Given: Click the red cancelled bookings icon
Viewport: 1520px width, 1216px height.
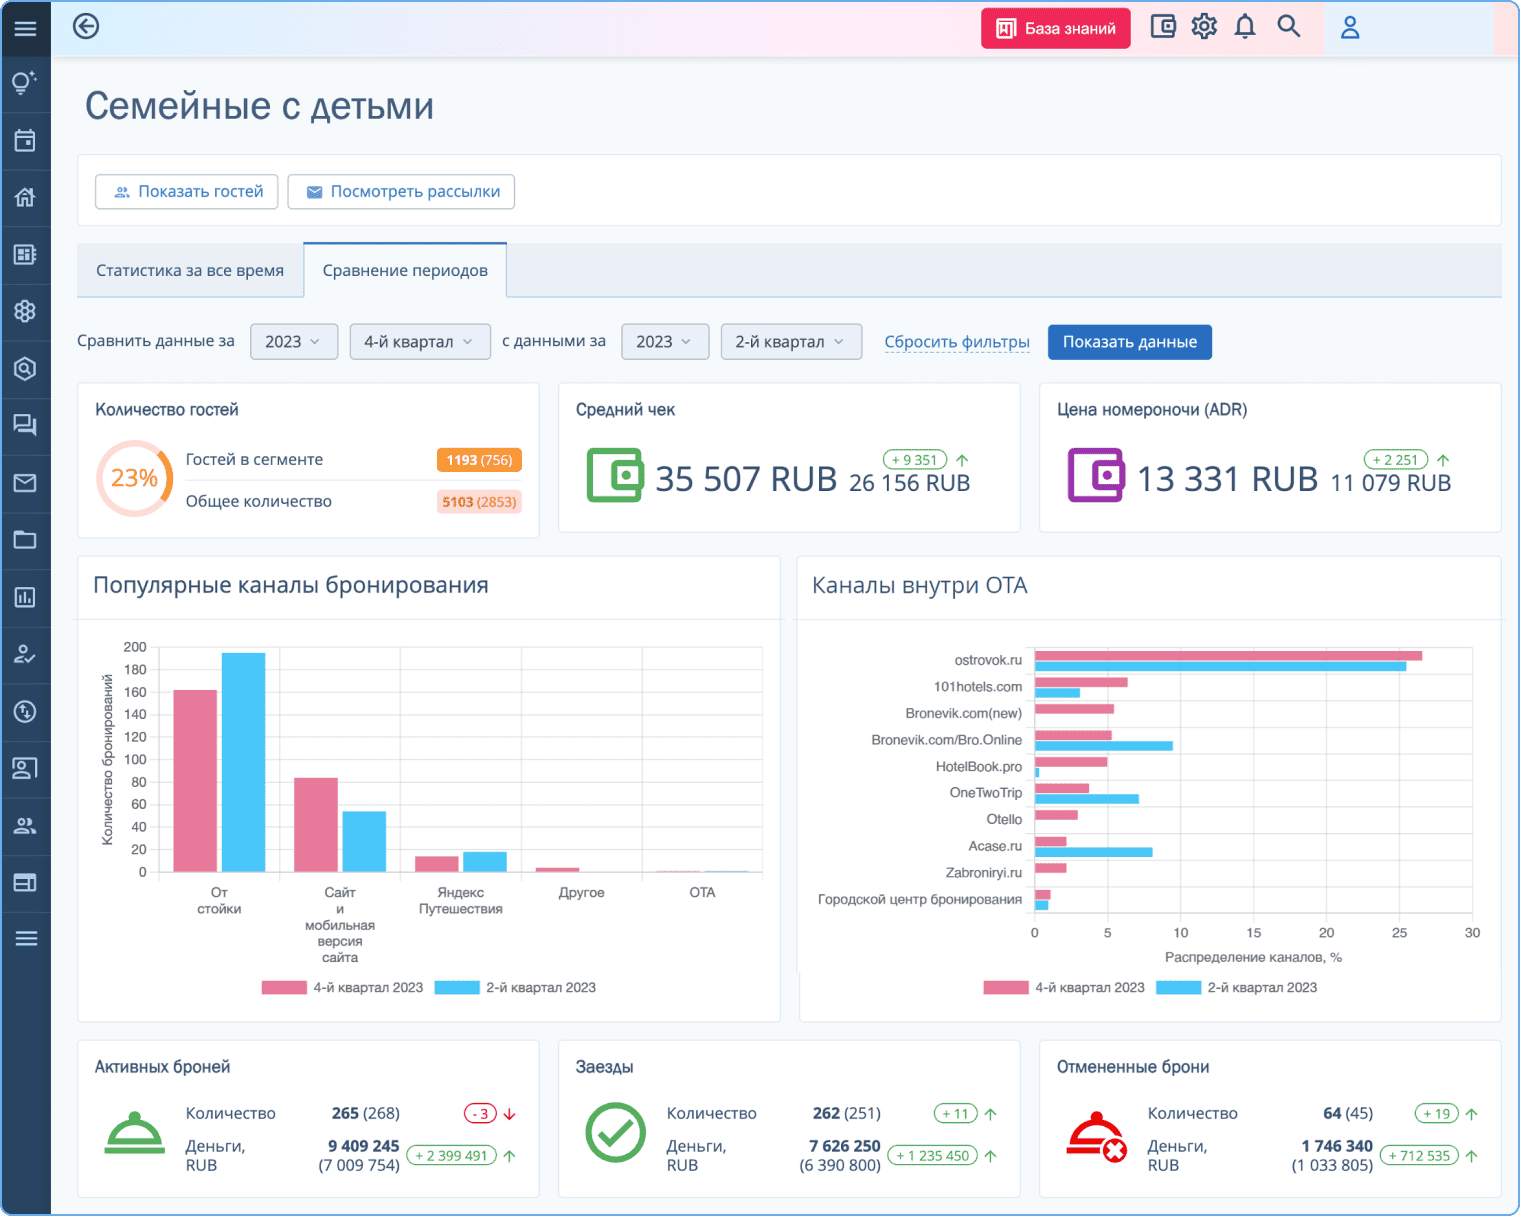Looking at the screenshot, I should 1097,1137.
